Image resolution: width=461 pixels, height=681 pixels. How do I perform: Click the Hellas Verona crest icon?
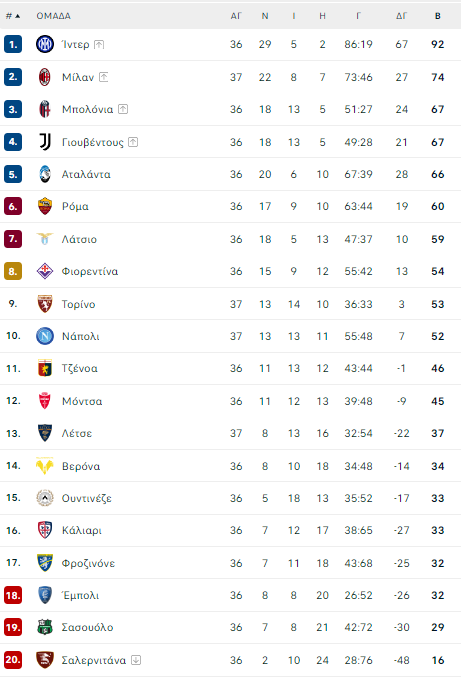tap(45, 466)
